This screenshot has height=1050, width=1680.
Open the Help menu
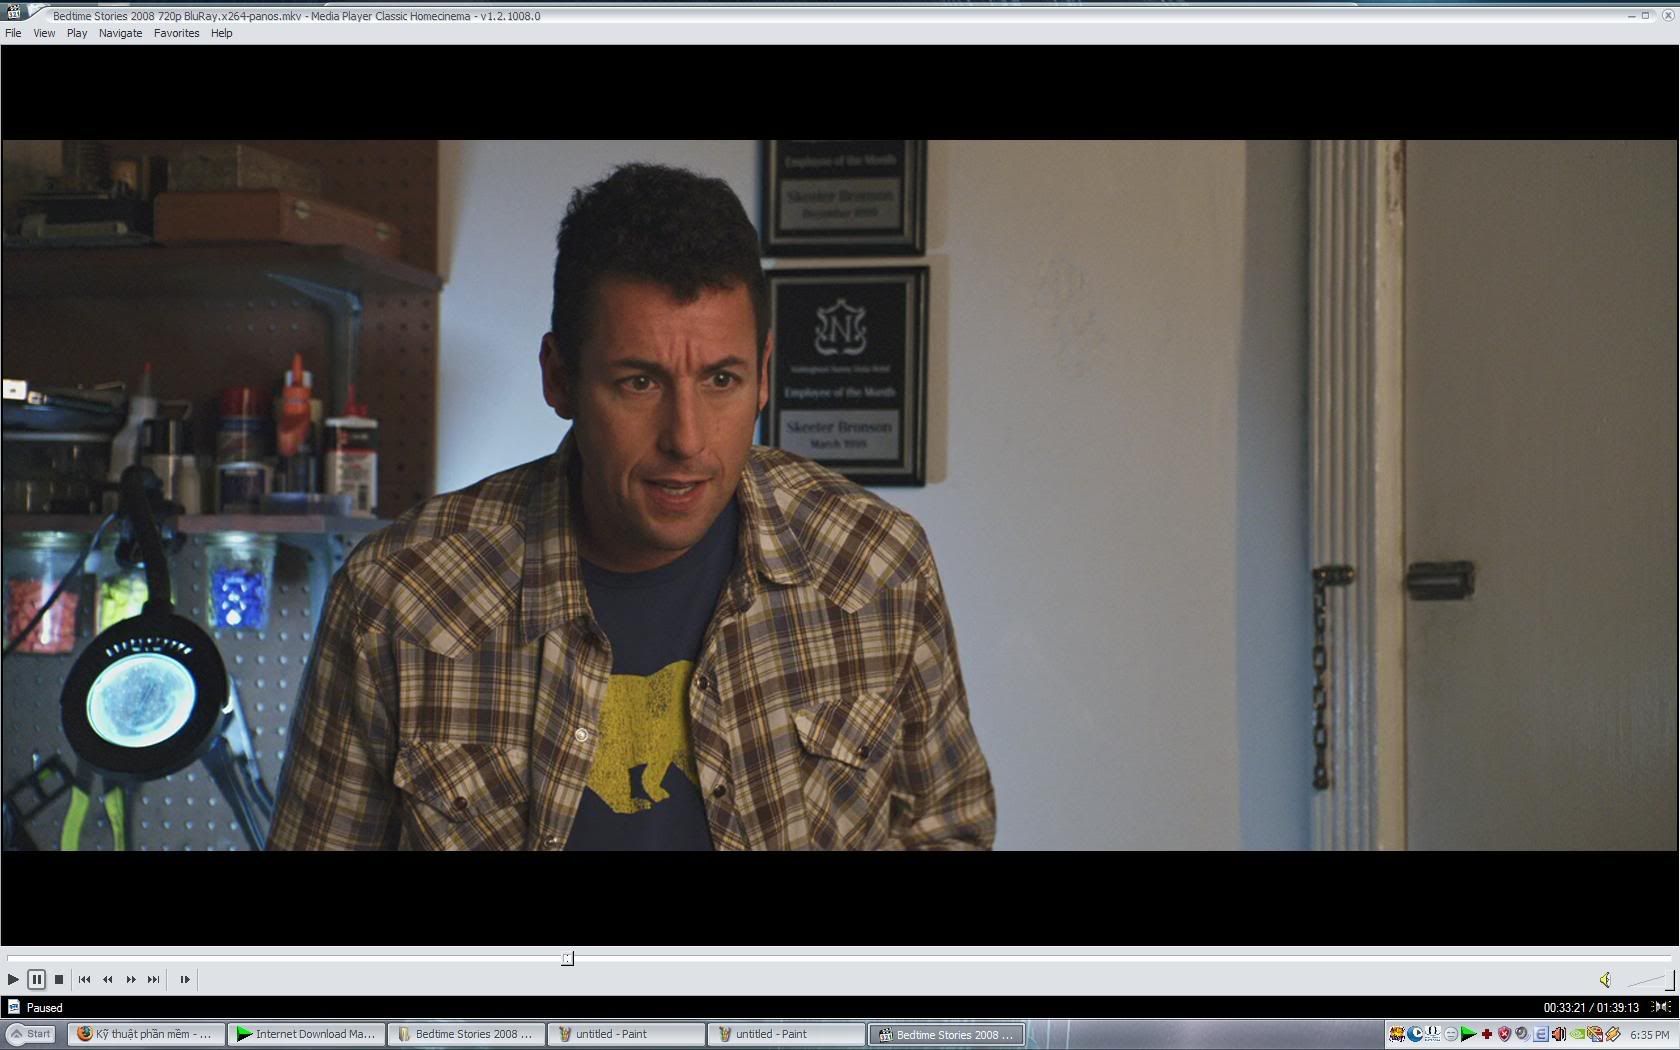[221, 33]
